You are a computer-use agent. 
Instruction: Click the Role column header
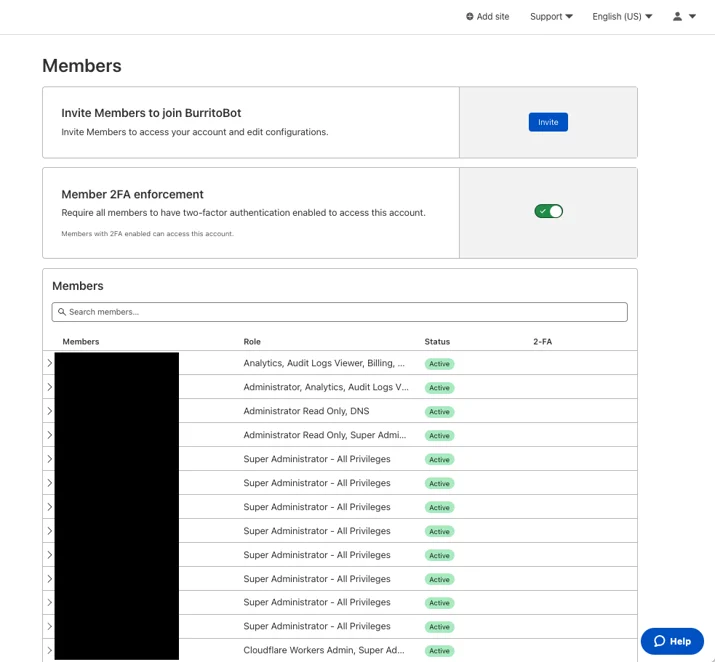point(252,341)
